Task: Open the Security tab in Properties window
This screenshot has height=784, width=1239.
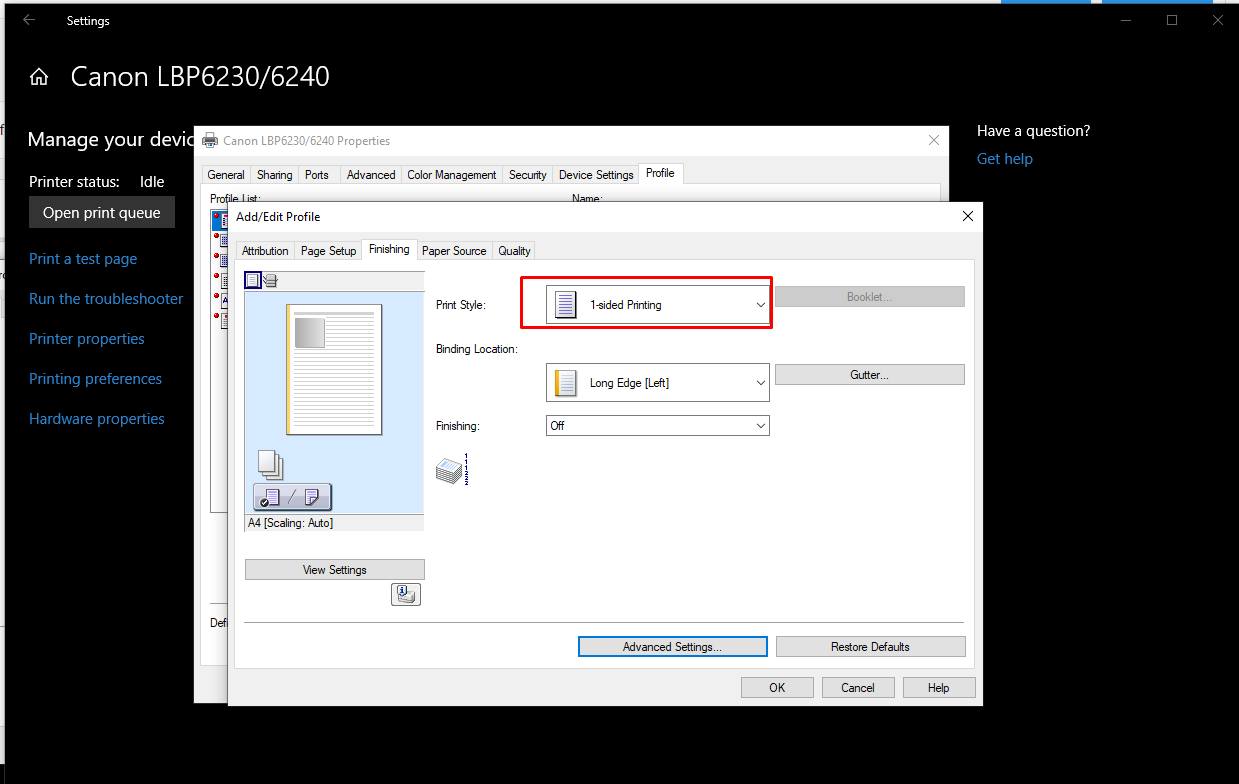Action: [x=528, y=175]
